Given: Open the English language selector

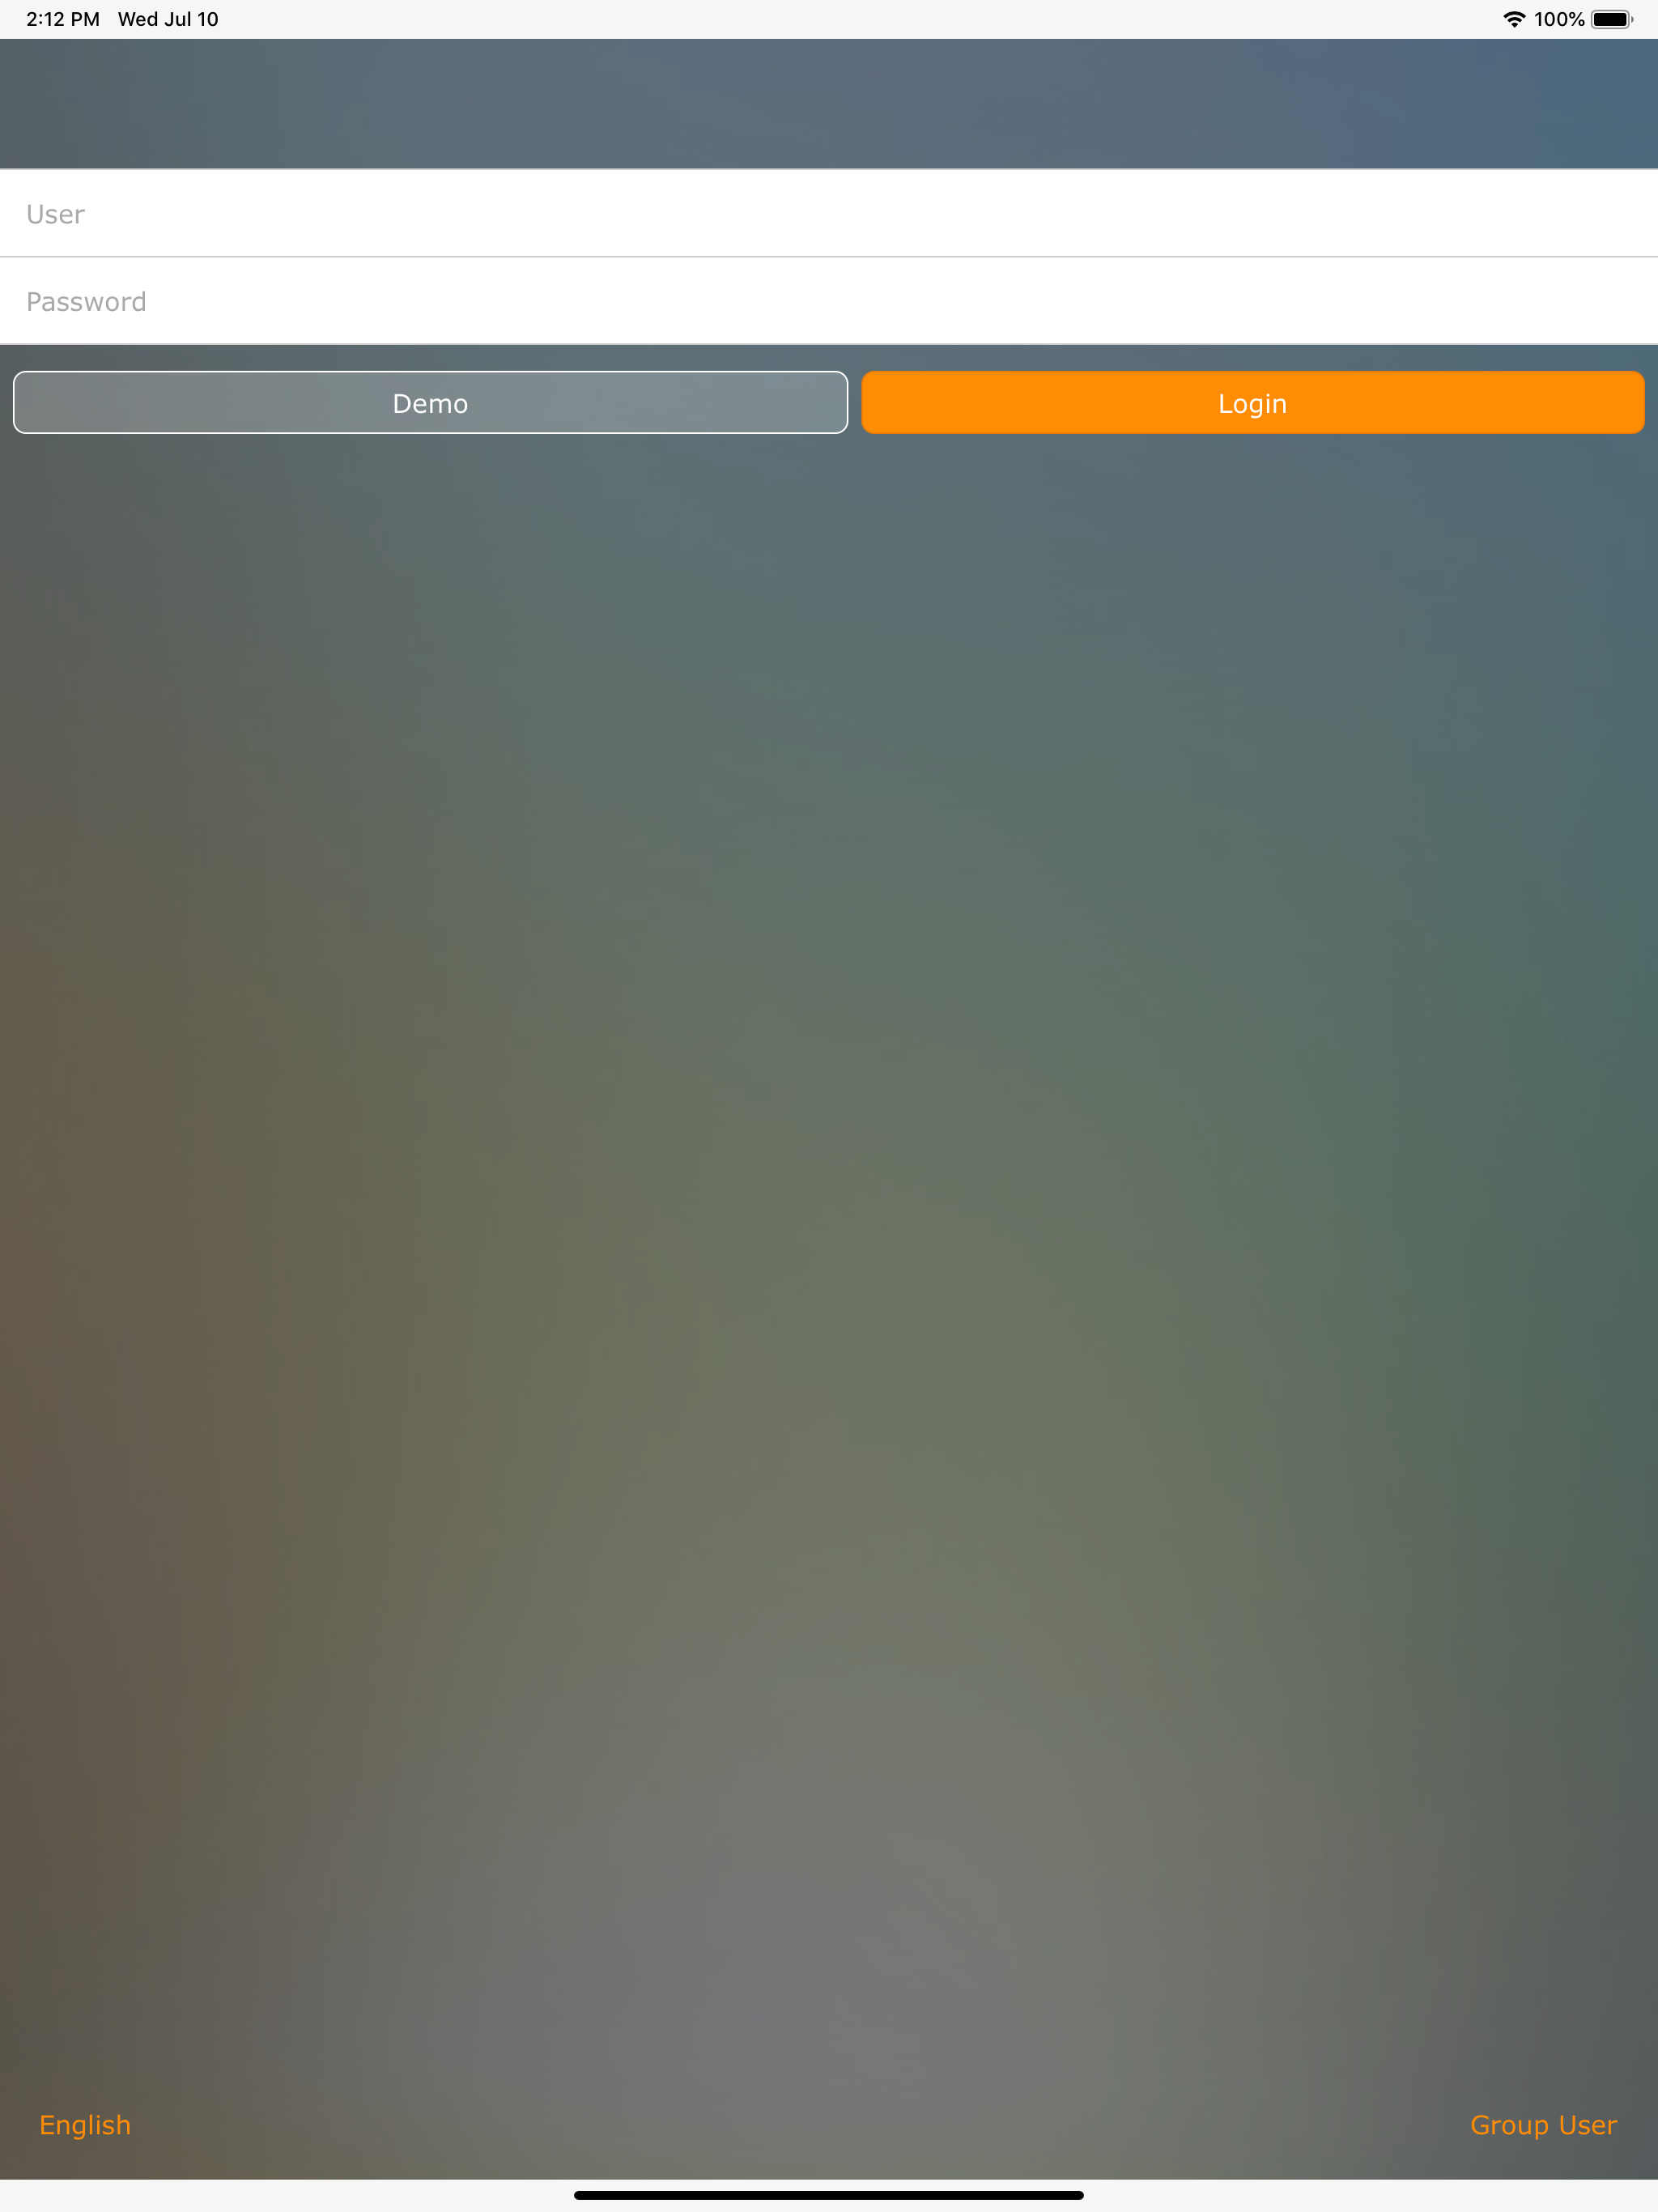Looking at the screenshot, I should tap(85, 2124).
